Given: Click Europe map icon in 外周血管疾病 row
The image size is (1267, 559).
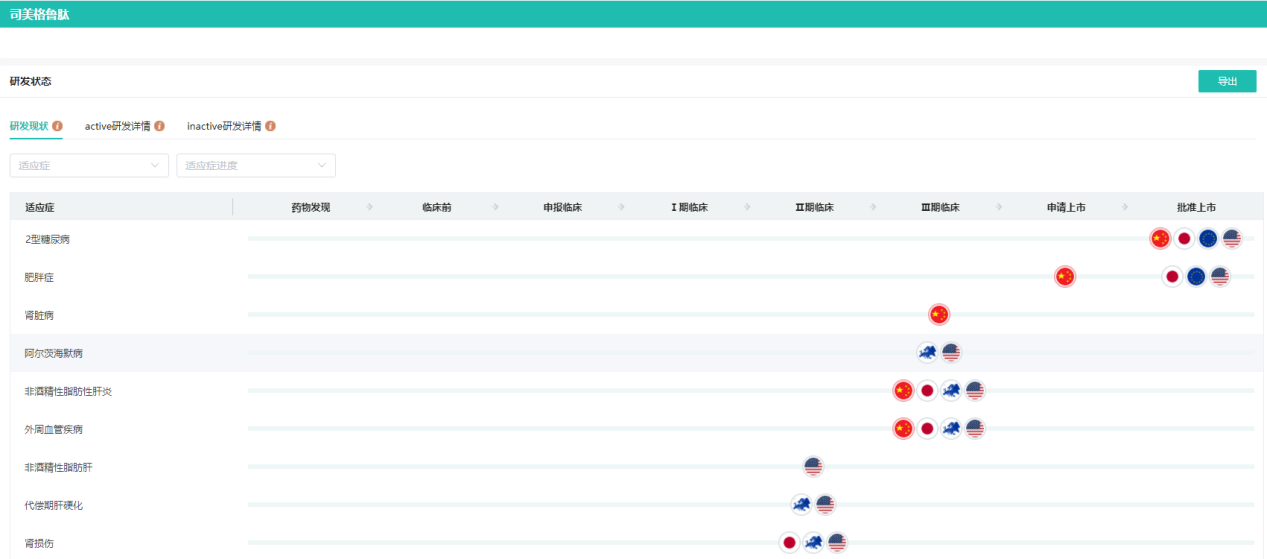Looking at the screenshot, I should pos(951,428).
